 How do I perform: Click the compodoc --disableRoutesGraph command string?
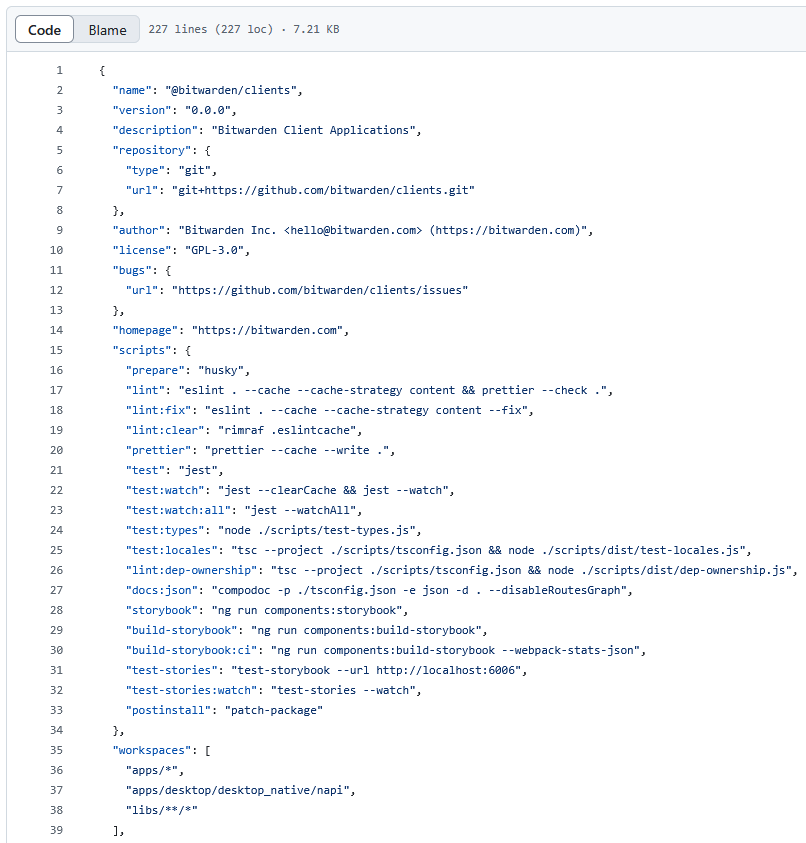click(419, 590)
